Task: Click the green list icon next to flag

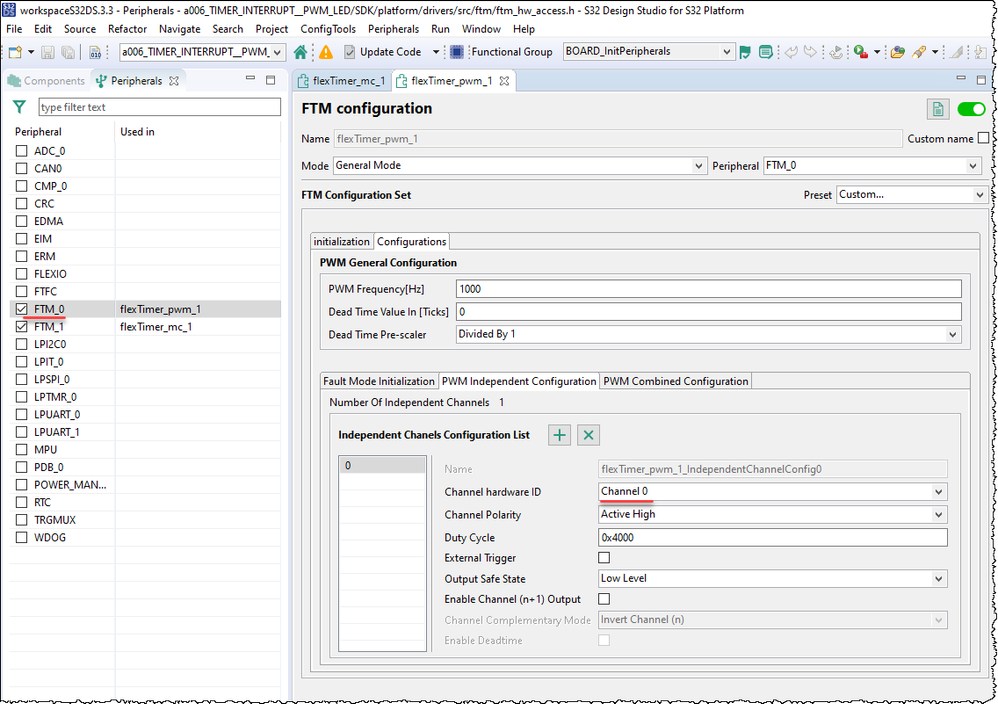Action: 766,52
